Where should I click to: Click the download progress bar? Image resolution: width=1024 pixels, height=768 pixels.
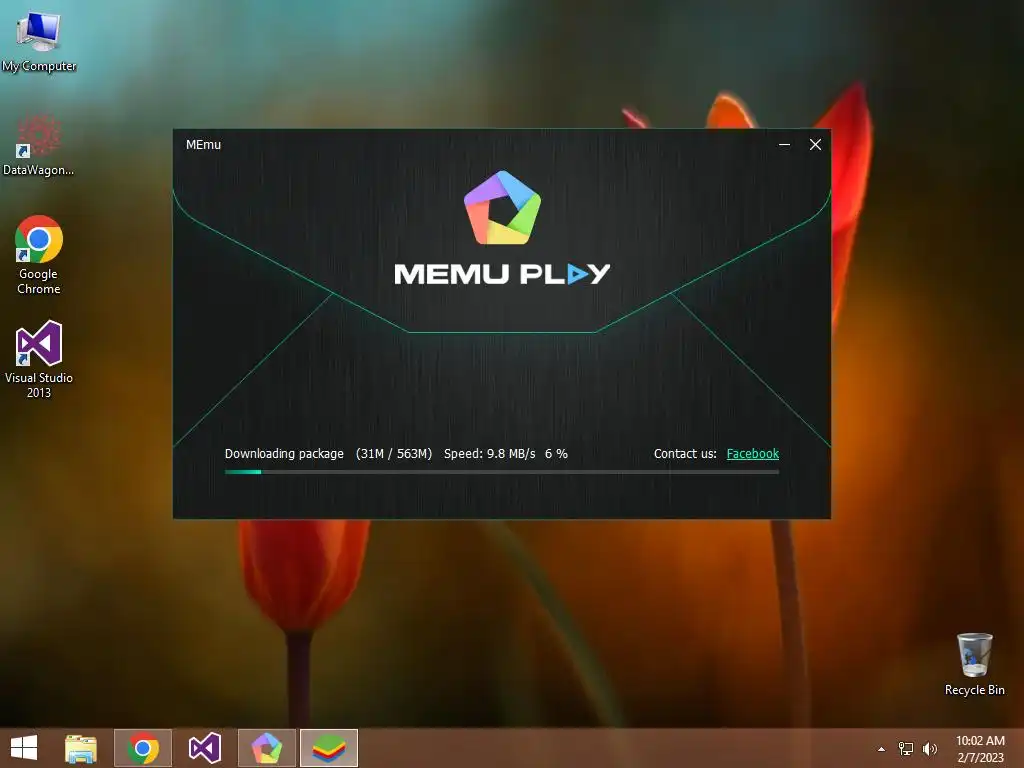[502, 472]
